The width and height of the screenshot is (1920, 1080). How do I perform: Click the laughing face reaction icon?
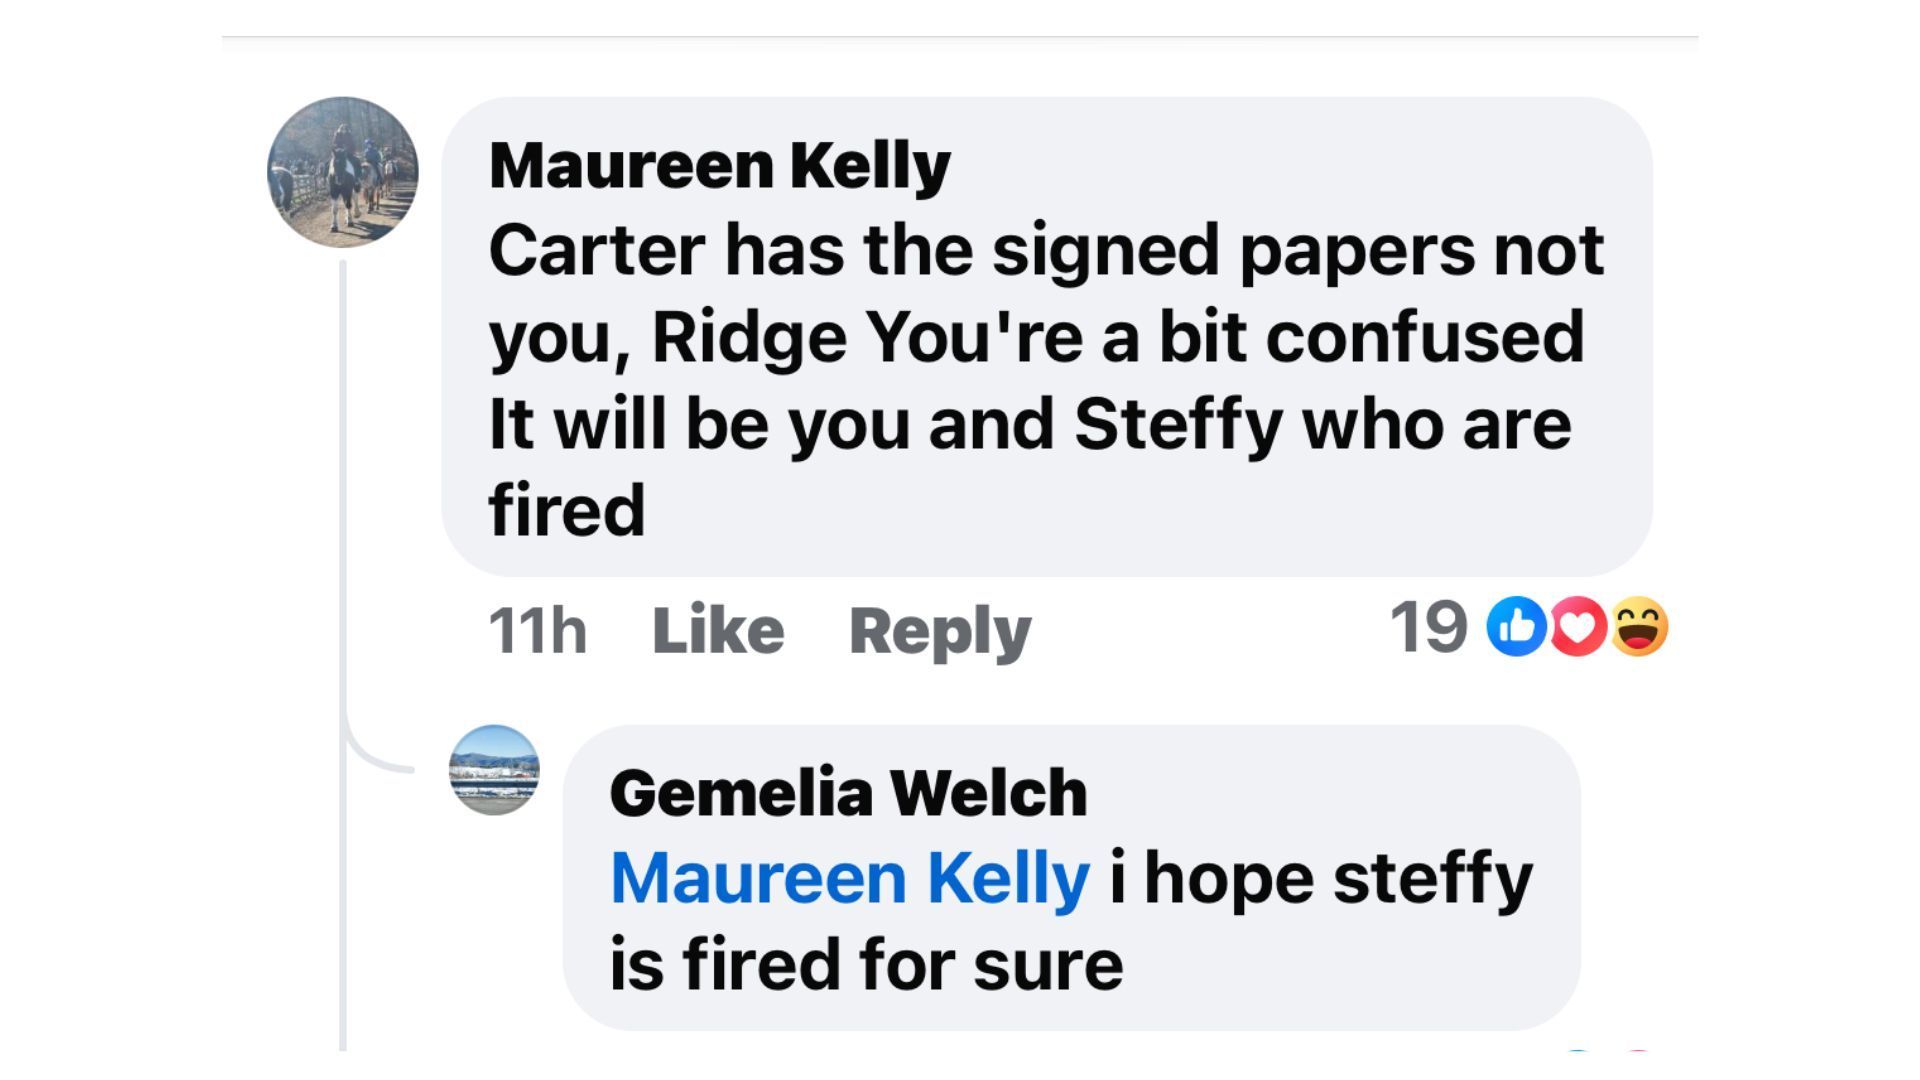coord(1639,627)
